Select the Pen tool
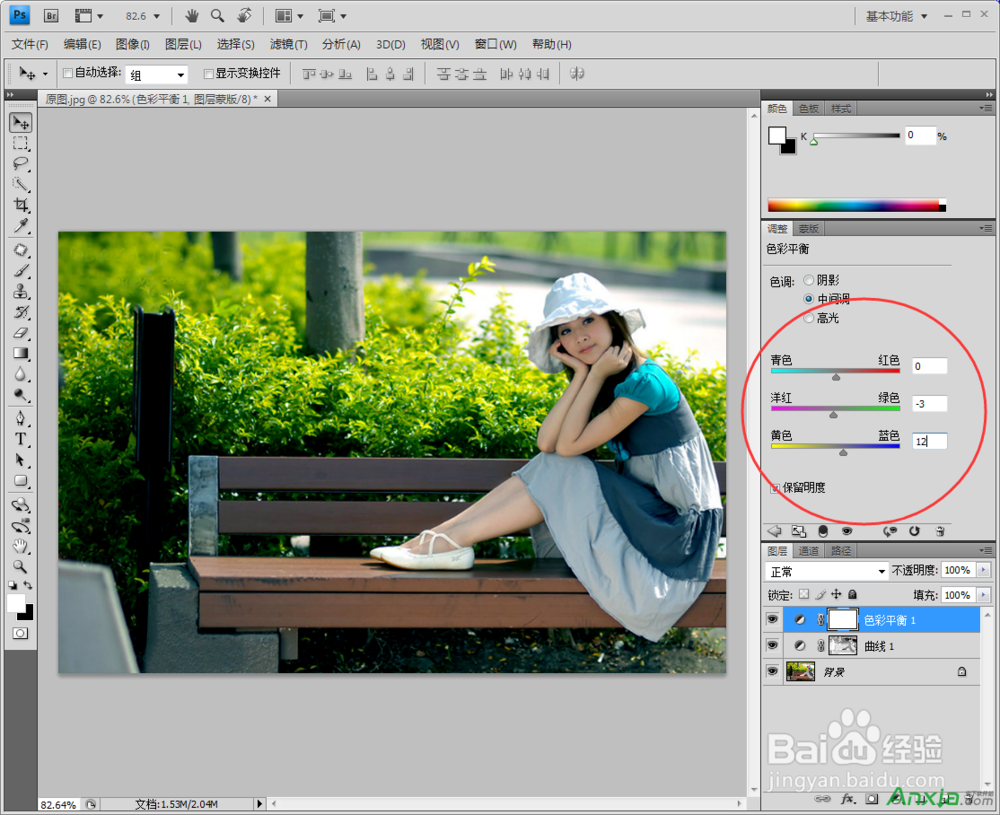Image resolution: width=1000 pixels, height=815 pixels. pos(20,418)
